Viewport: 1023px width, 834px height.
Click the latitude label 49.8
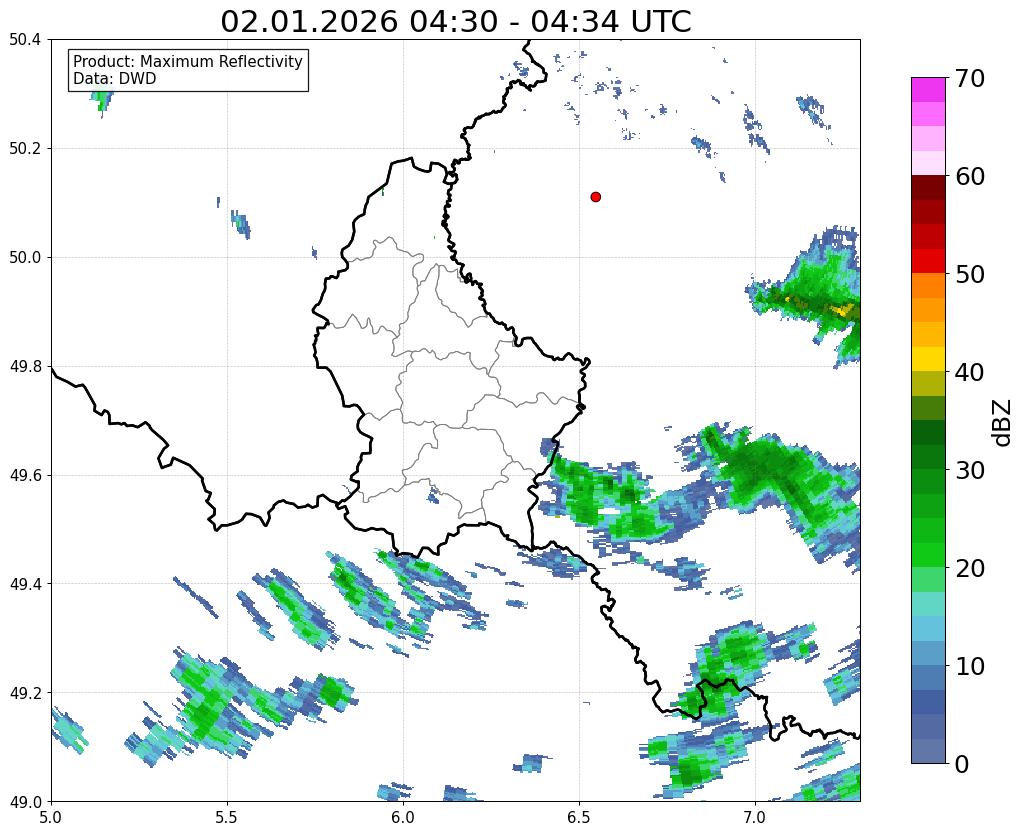pos(25,366)
